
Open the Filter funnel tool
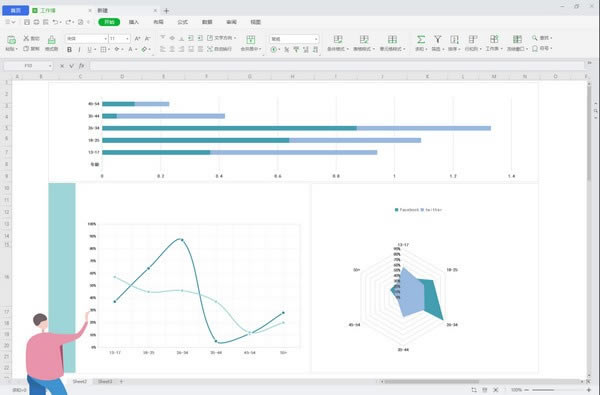pos(437,39)
